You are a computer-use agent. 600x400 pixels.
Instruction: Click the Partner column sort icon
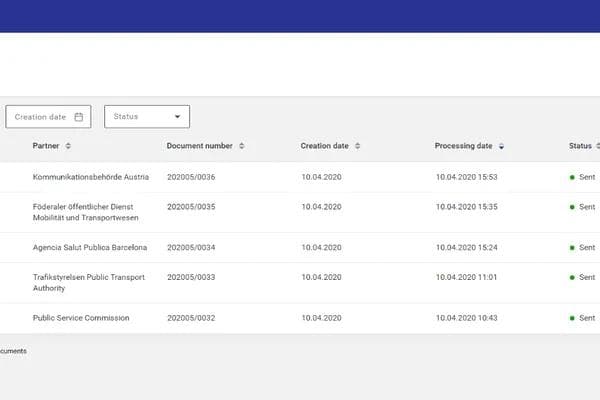click(x=68, y=146)
